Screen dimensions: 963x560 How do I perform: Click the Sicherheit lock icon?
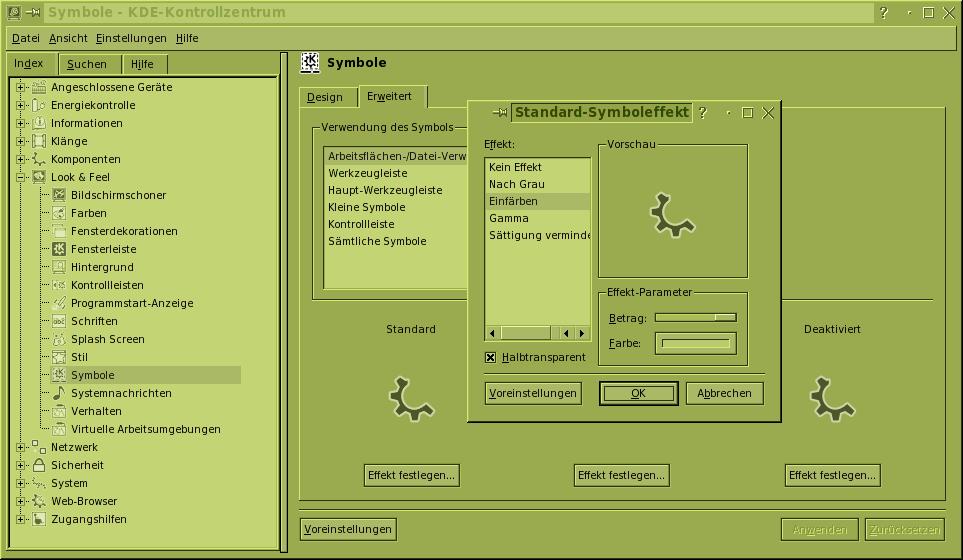(39, 465)
